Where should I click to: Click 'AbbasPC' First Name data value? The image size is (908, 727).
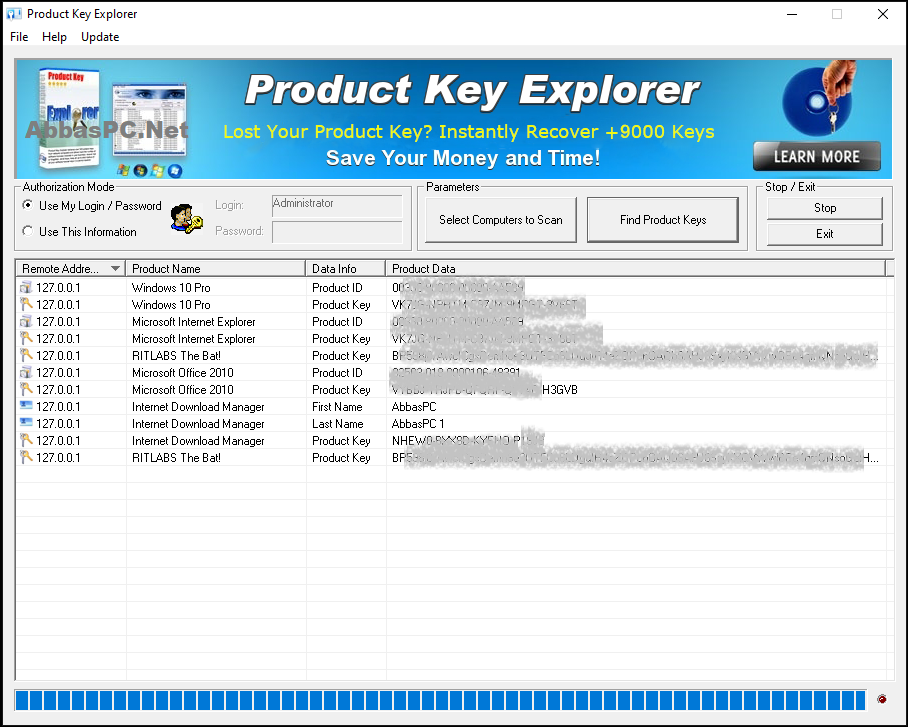(x=414, y=407)
